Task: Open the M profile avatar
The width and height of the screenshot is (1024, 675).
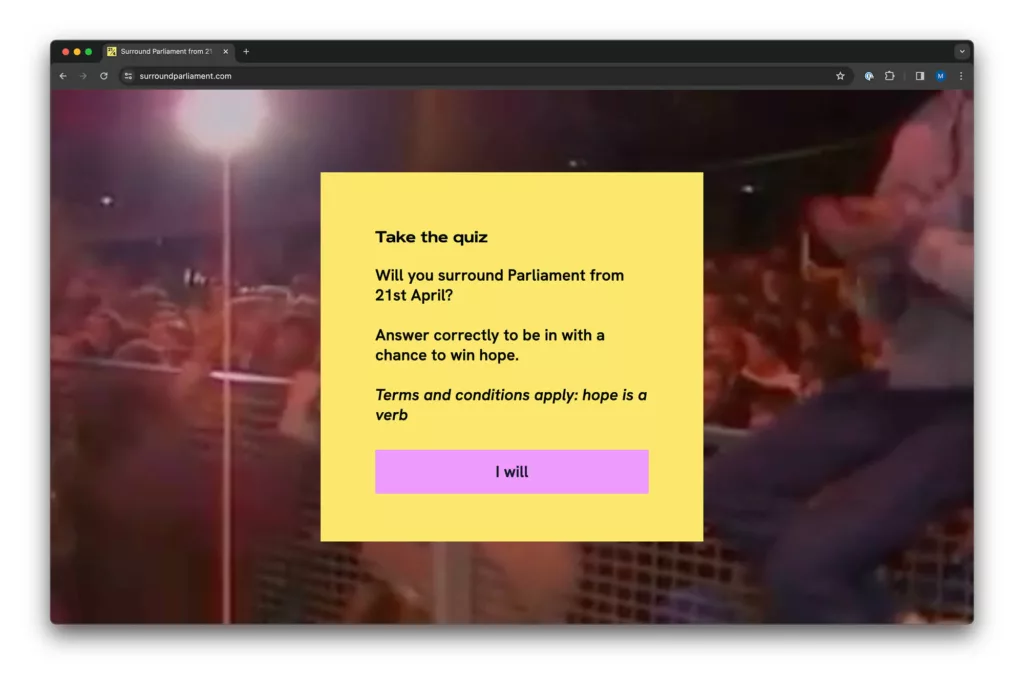Action: point(940,75)
